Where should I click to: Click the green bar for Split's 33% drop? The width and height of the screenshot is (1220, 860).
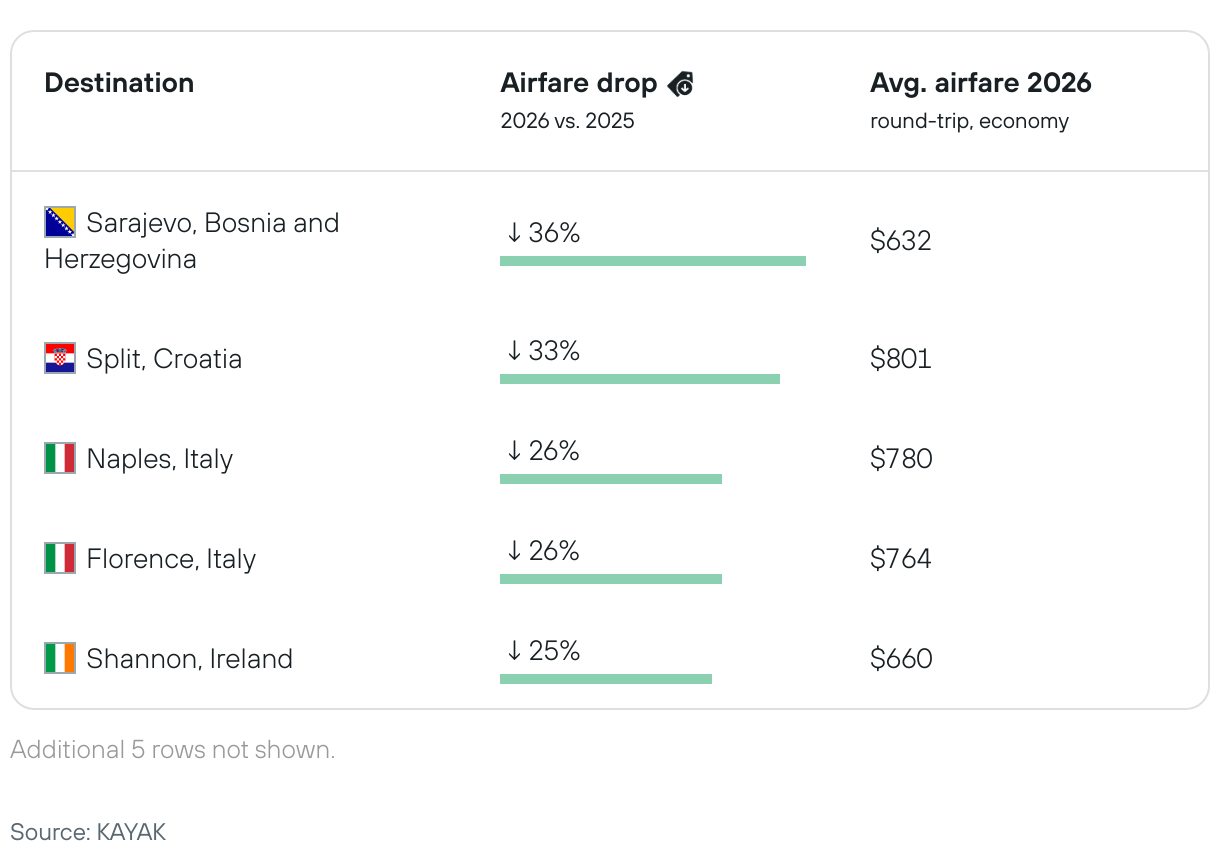coord(639,379)
